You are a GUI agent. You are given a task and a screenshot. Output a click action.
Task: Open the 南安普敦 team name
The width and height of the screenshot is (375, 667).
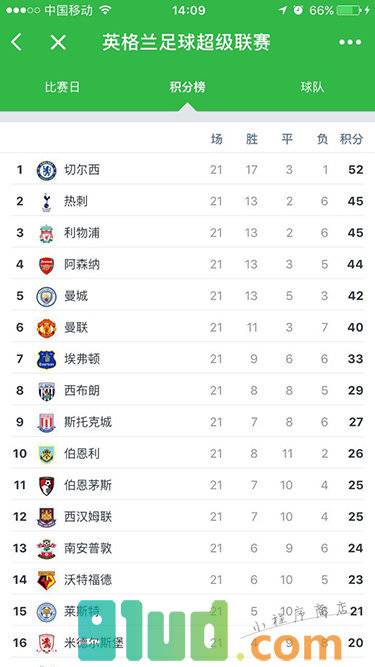88,548
